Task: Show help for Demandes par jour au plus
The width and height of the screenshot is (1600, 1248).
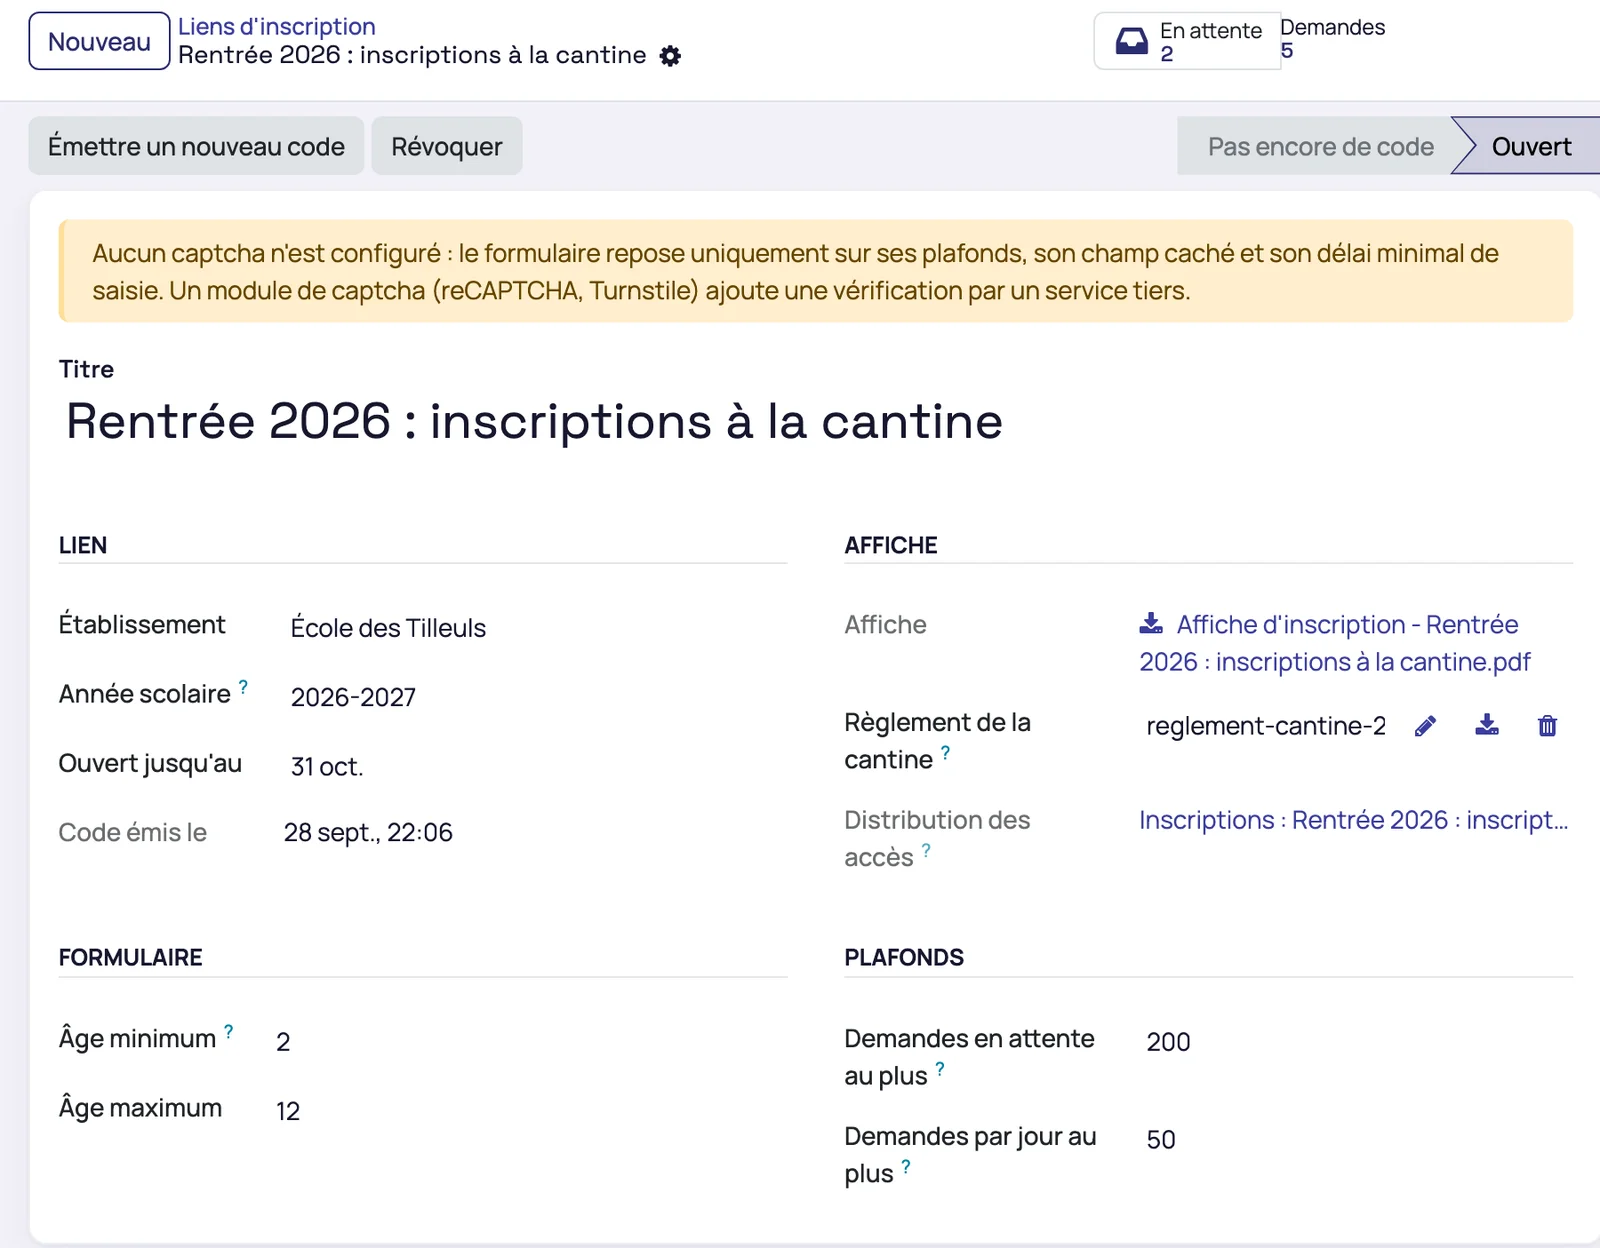Action: point(906,1167)
